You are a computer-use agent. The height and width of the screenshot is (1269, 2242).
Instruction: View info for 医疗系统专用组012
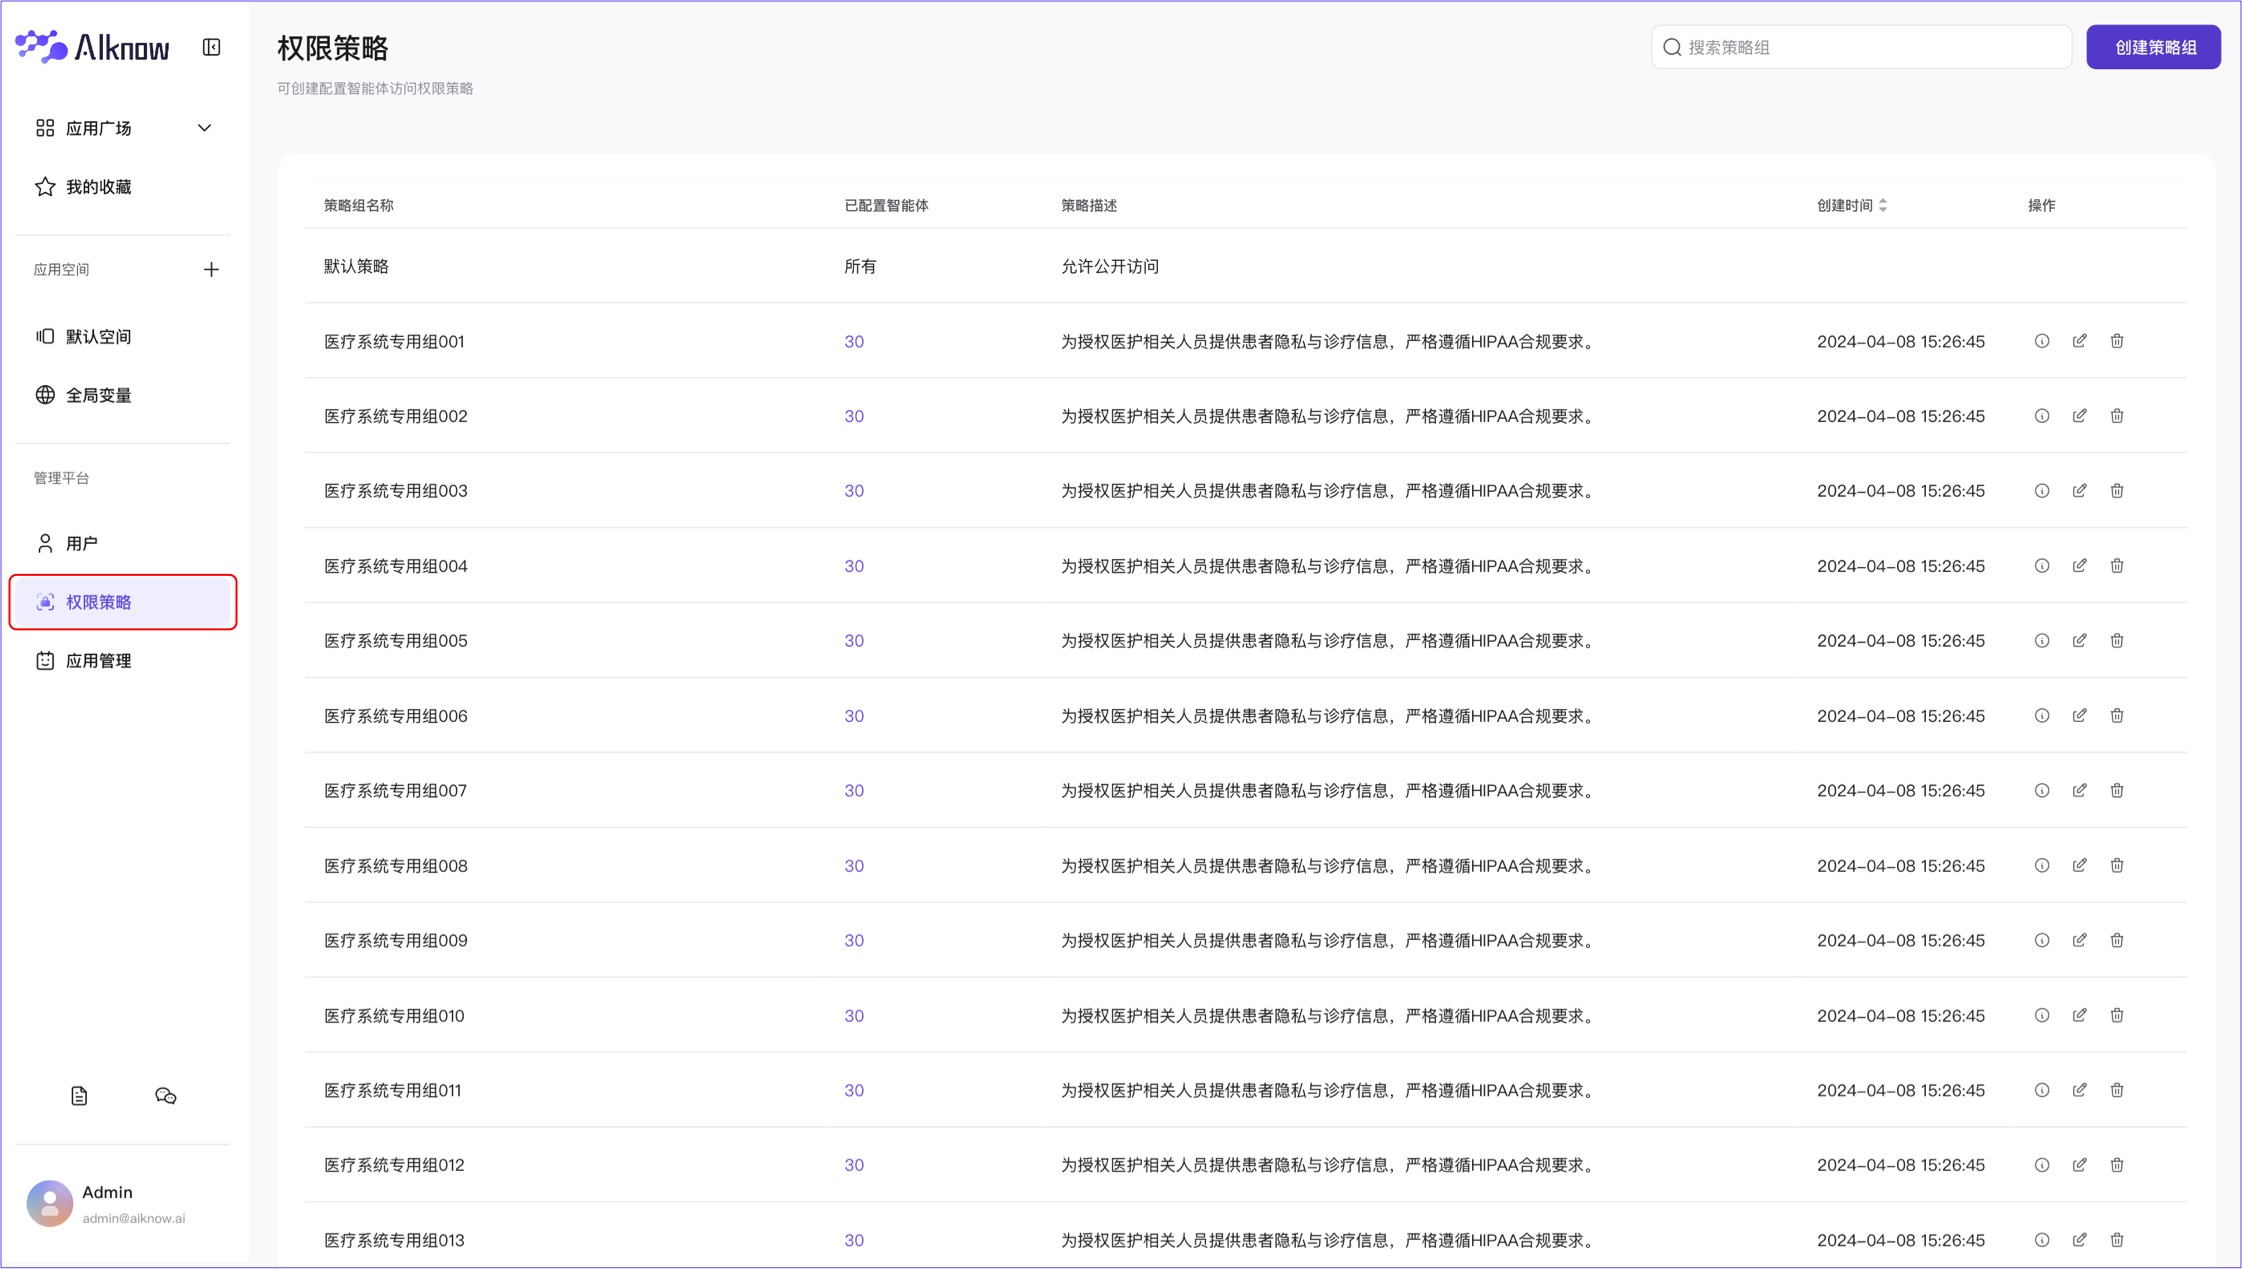pyautogui.click(x=2042, y=1165)
